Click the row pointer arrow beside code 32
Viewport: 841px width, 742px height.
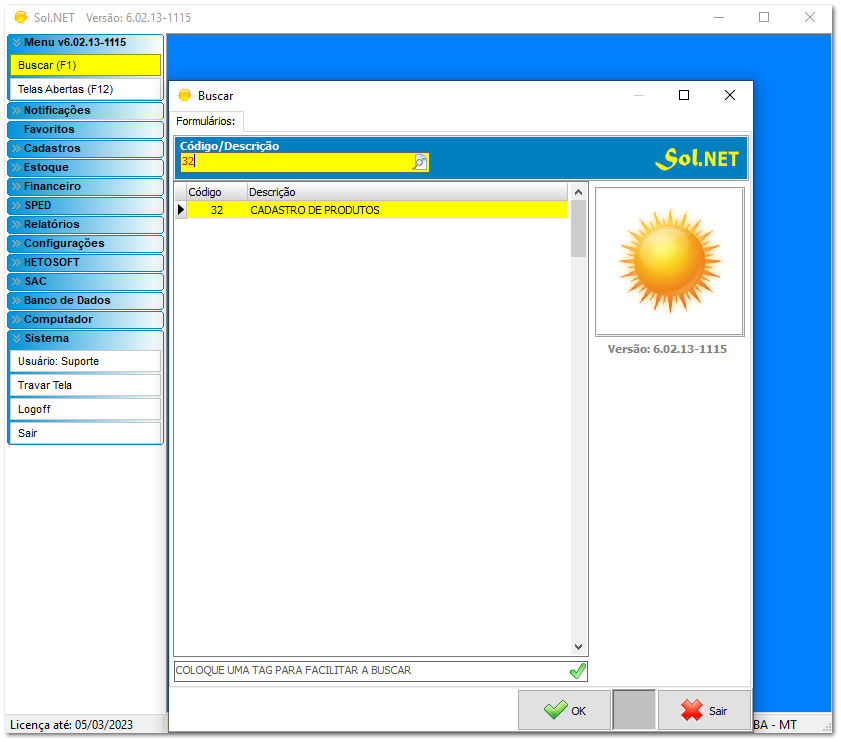(181, 210)
